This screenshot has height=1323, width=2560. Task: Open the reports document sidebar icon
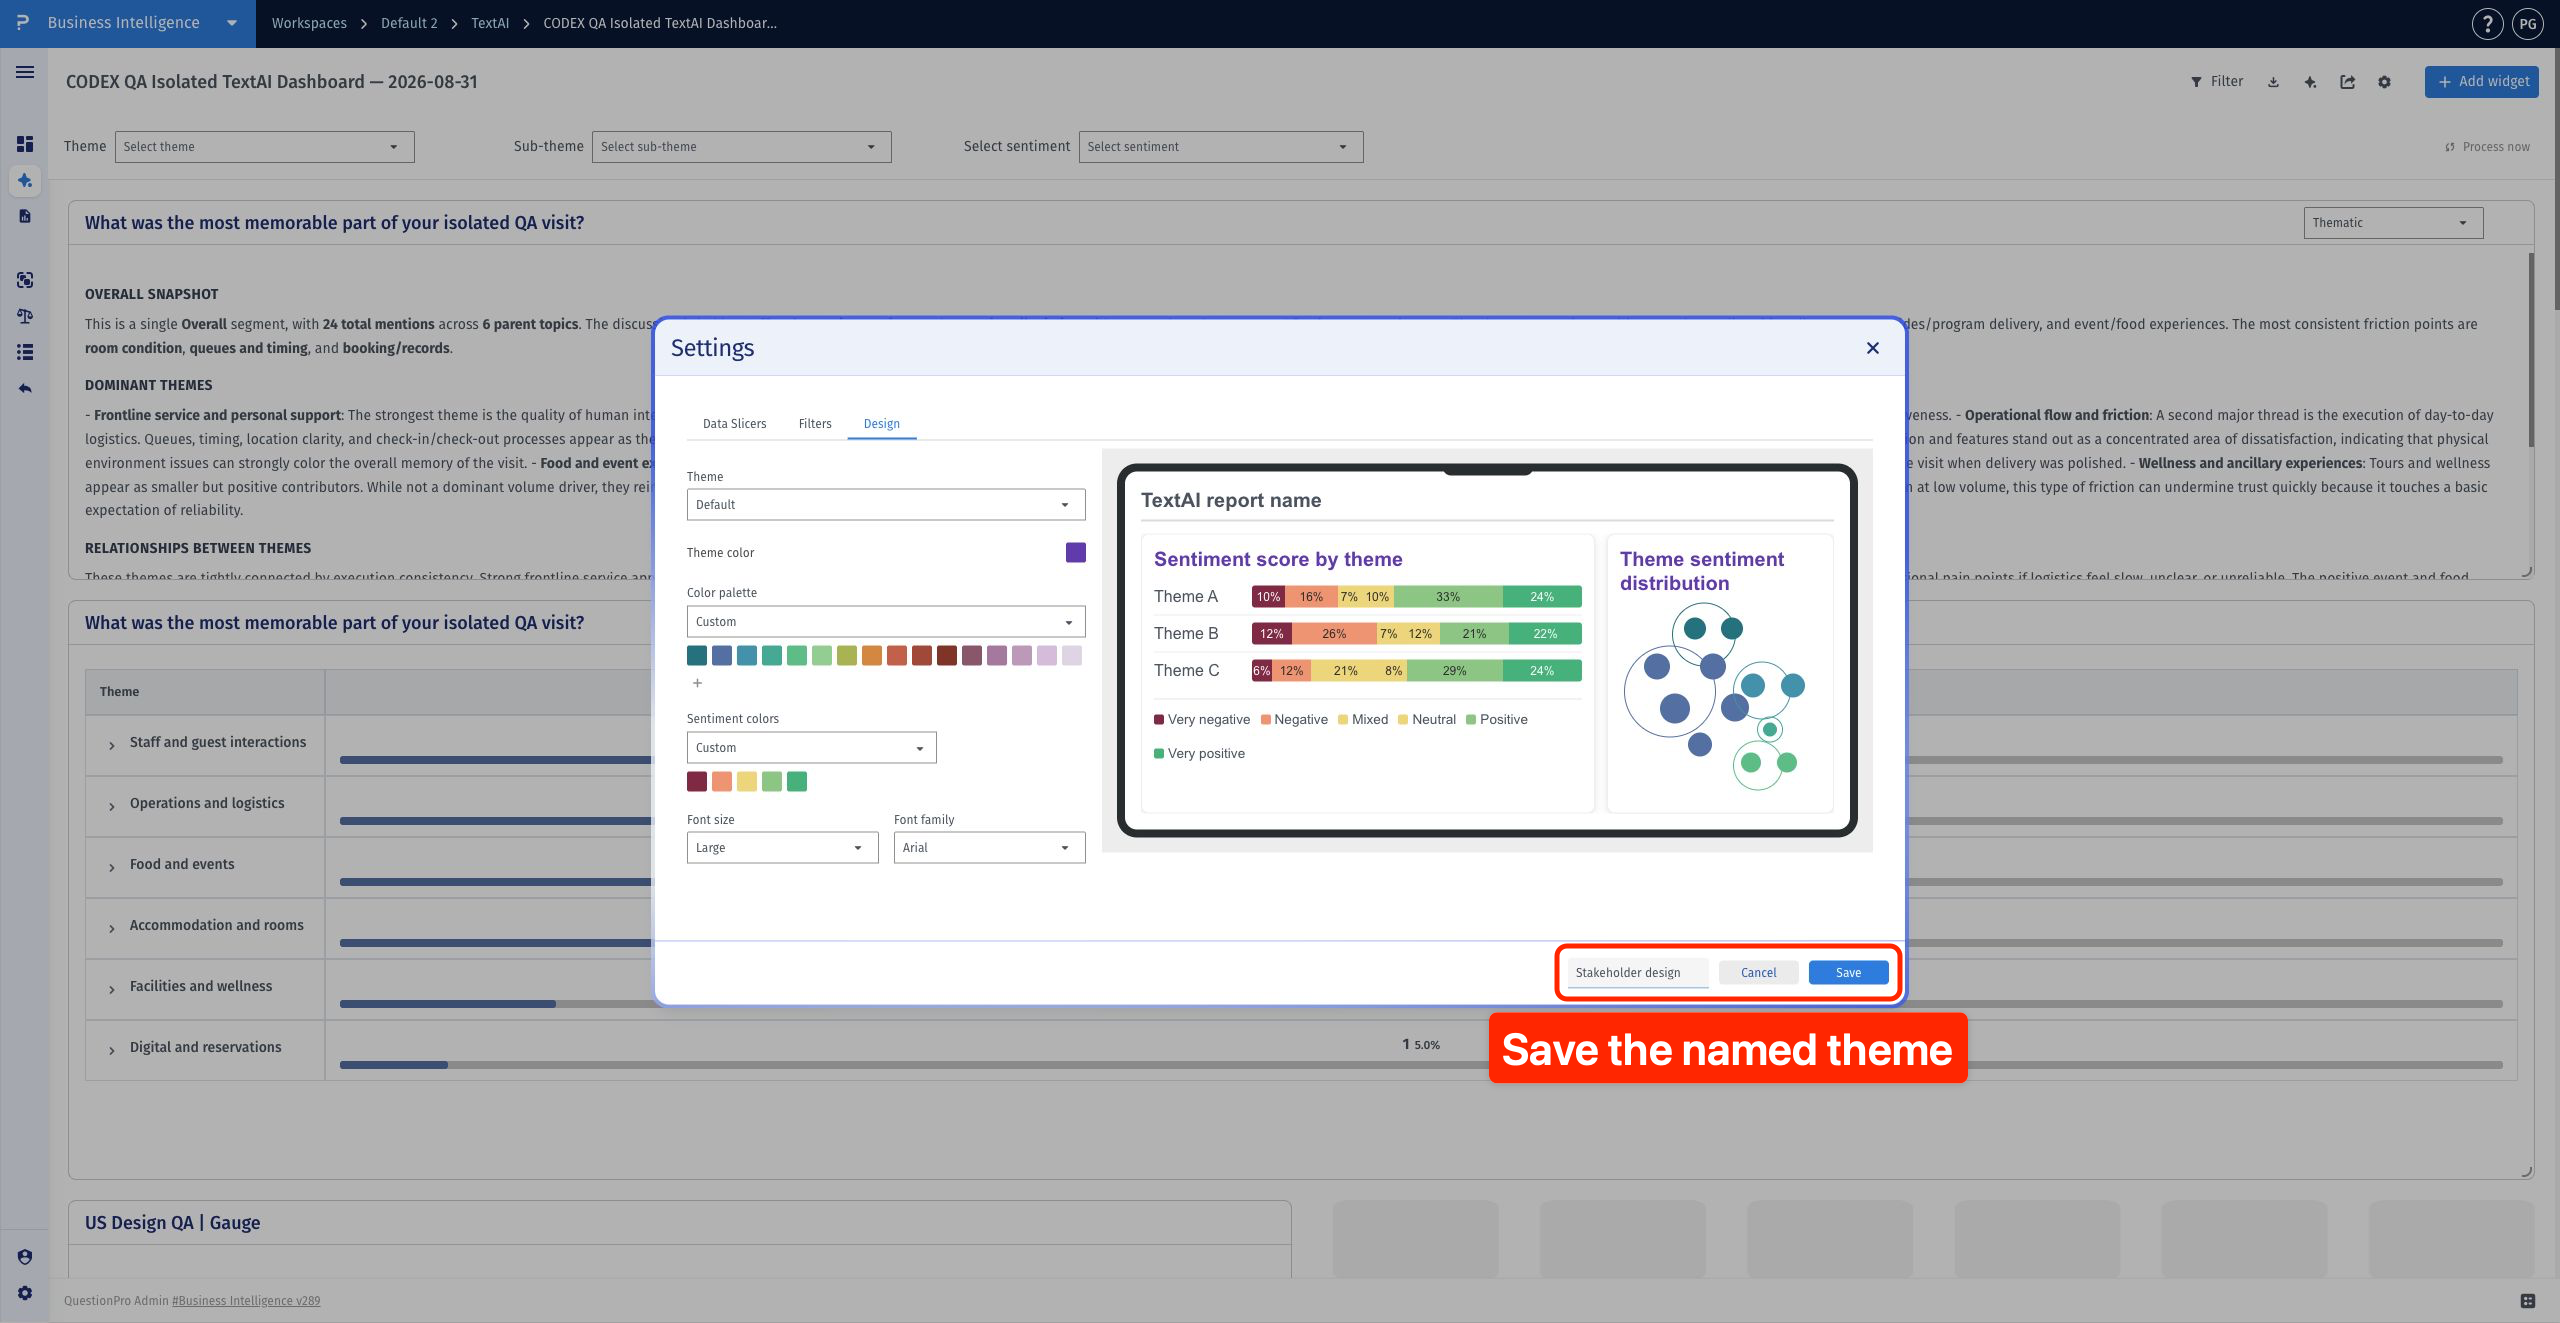coord(25,216)
